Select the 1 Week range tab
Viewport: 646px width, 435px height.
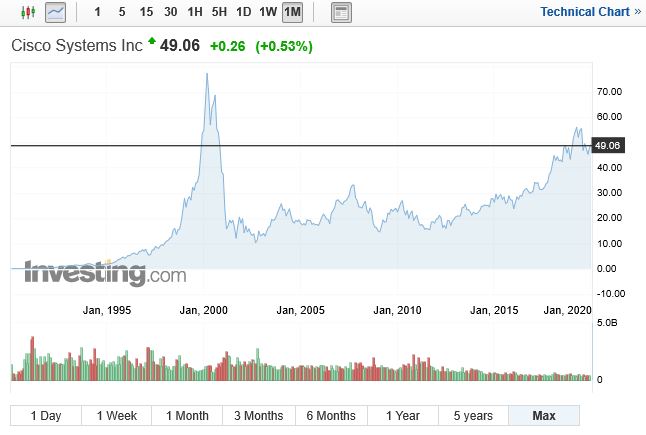117,416
